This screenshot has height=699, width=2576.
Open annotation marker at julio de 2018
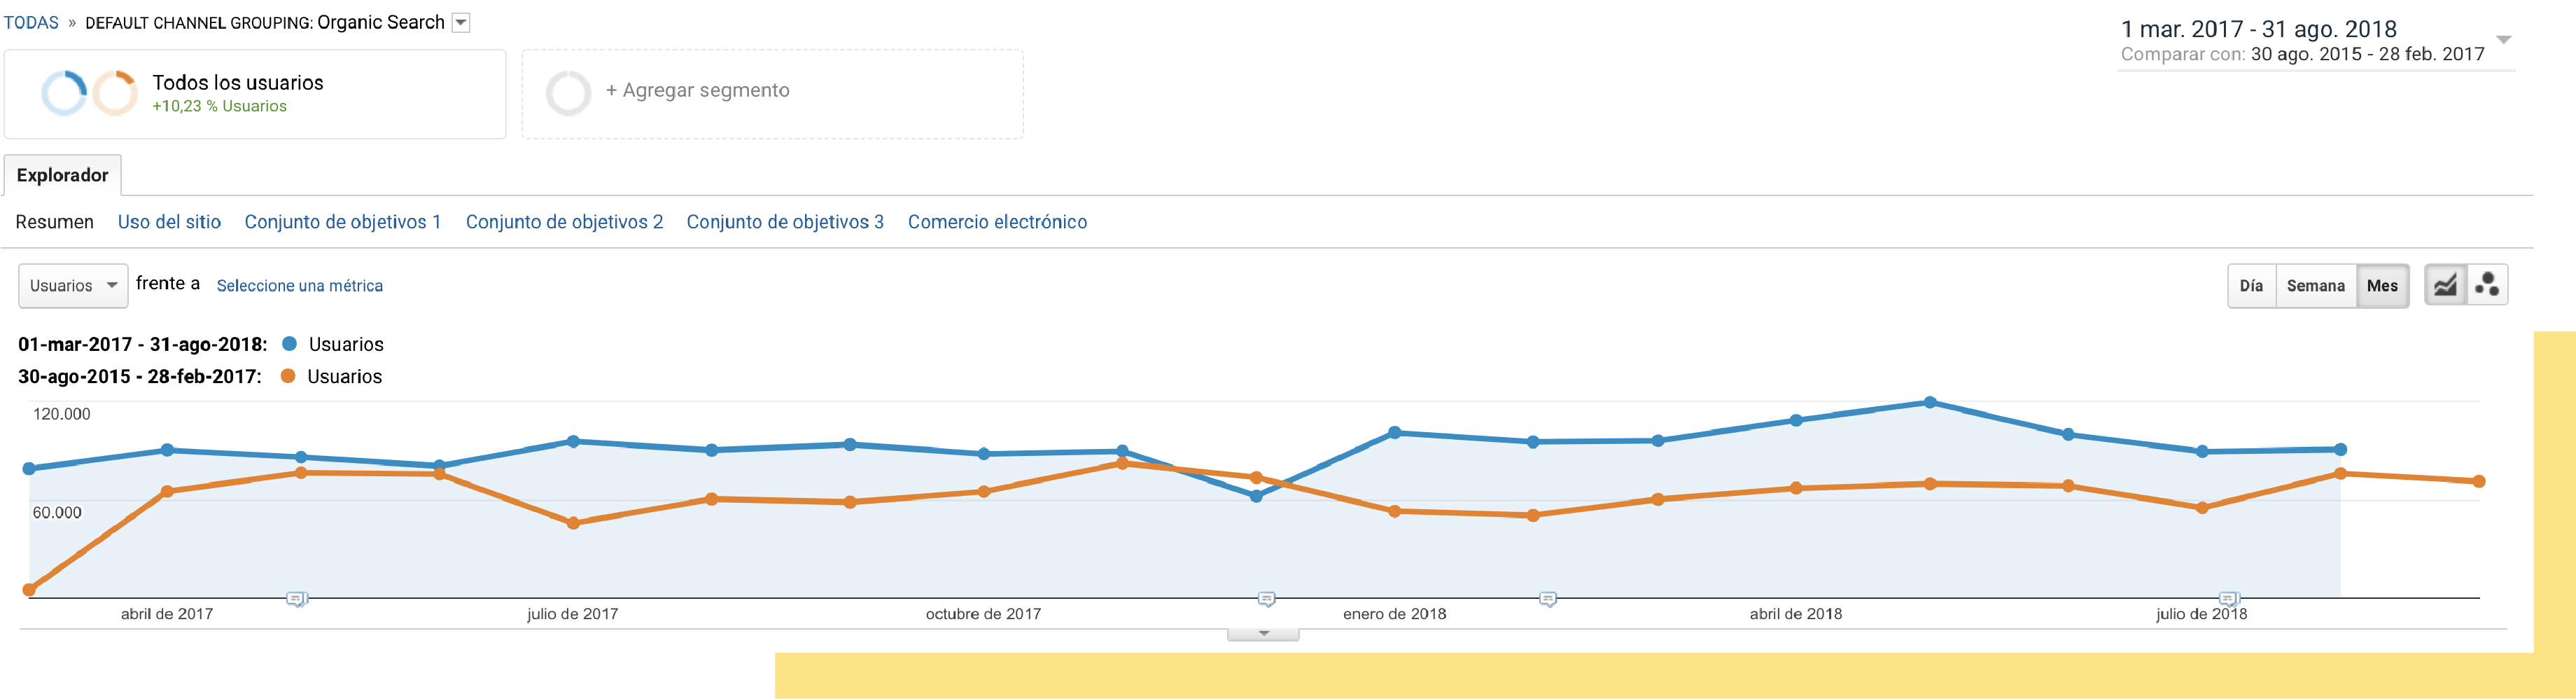(x=2228, y=599)
